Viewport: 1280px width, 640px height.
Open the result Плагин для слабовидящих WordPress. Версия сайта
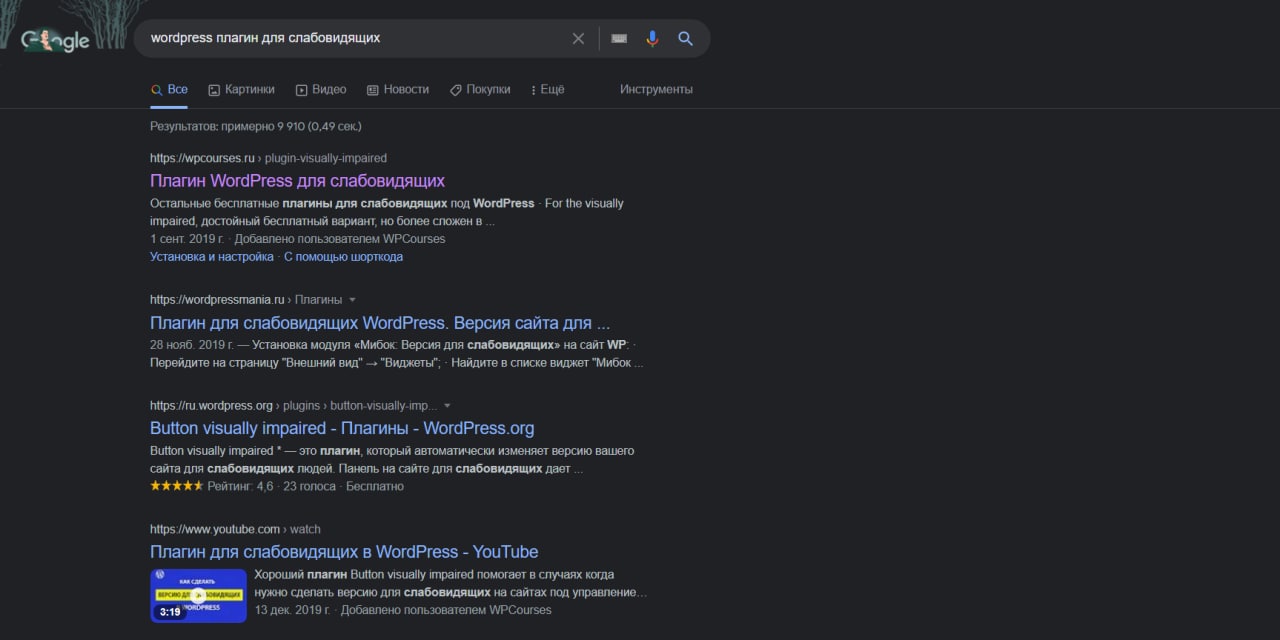coord(380,323)
